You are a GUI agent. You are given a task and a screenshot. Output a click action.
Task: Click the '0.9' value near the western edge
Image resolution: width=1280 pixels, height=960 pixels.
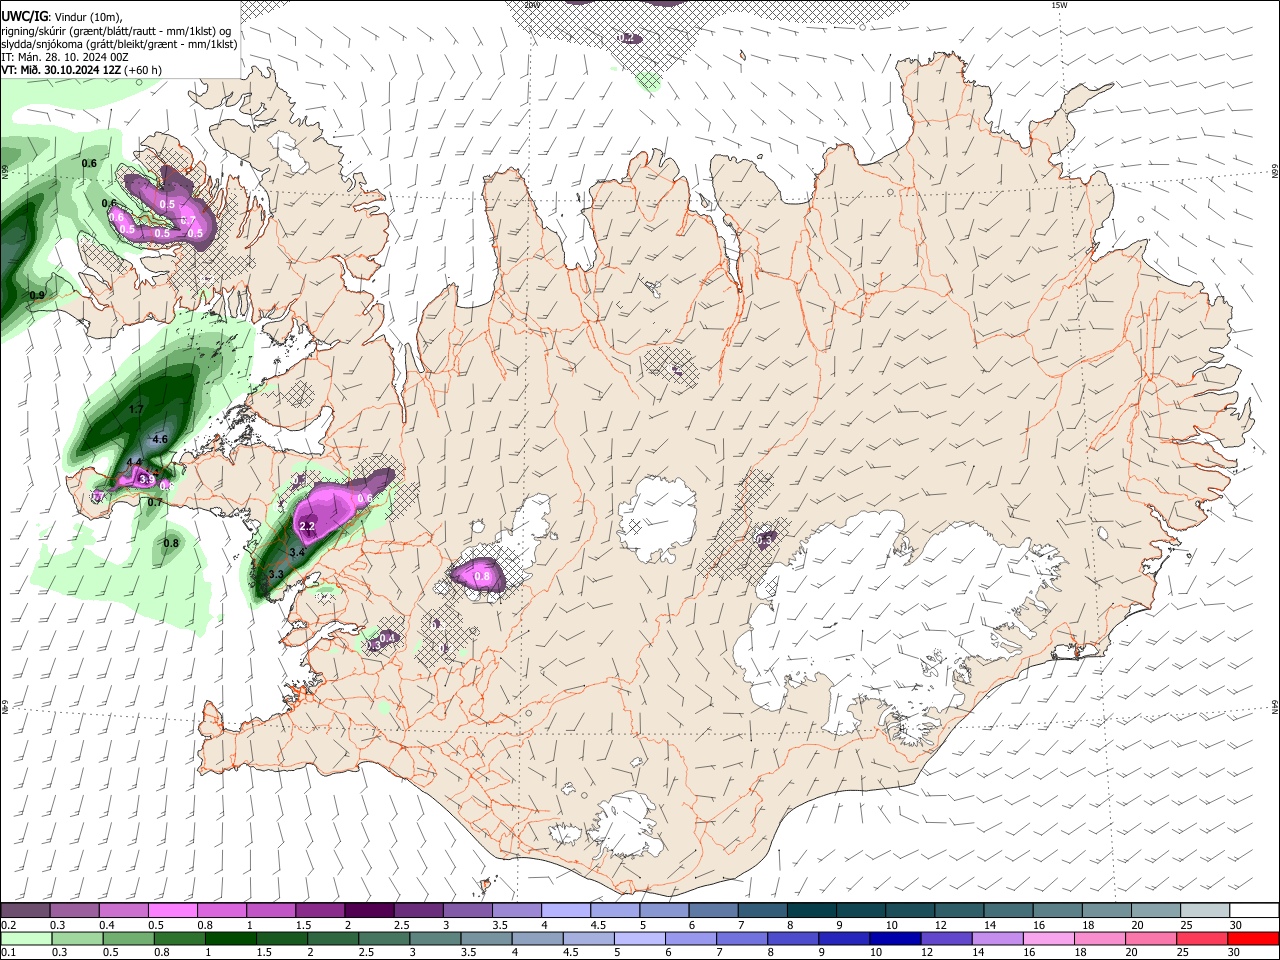point(37,295)
